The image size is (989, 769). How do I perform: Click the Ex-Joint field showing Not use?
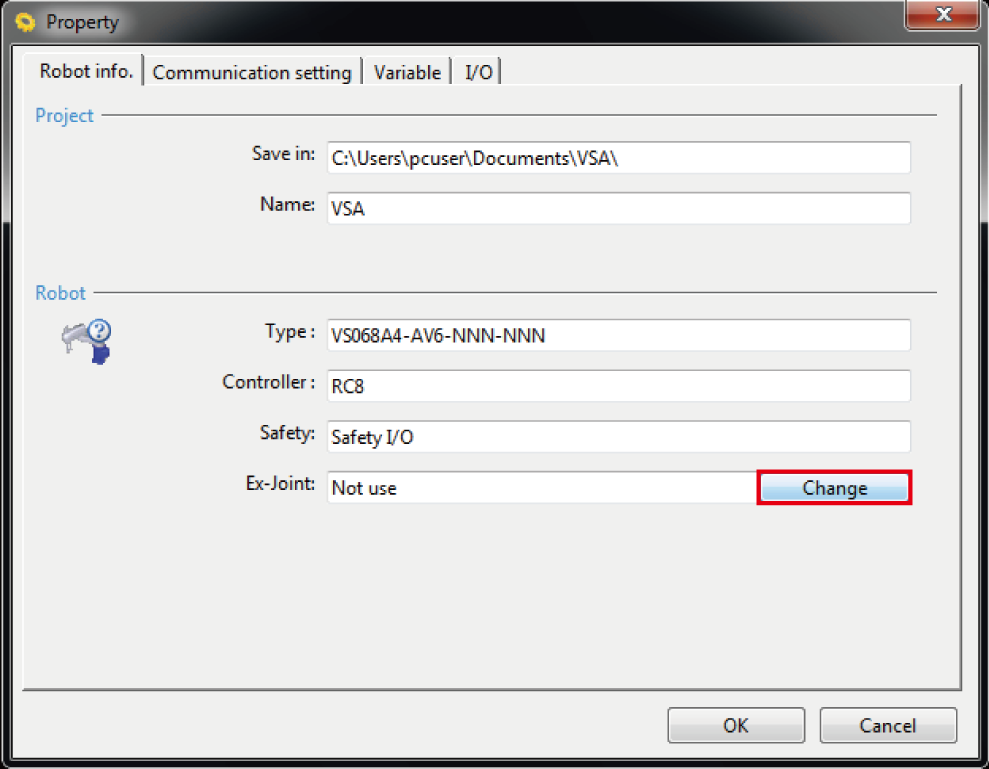tap(540, 488)
